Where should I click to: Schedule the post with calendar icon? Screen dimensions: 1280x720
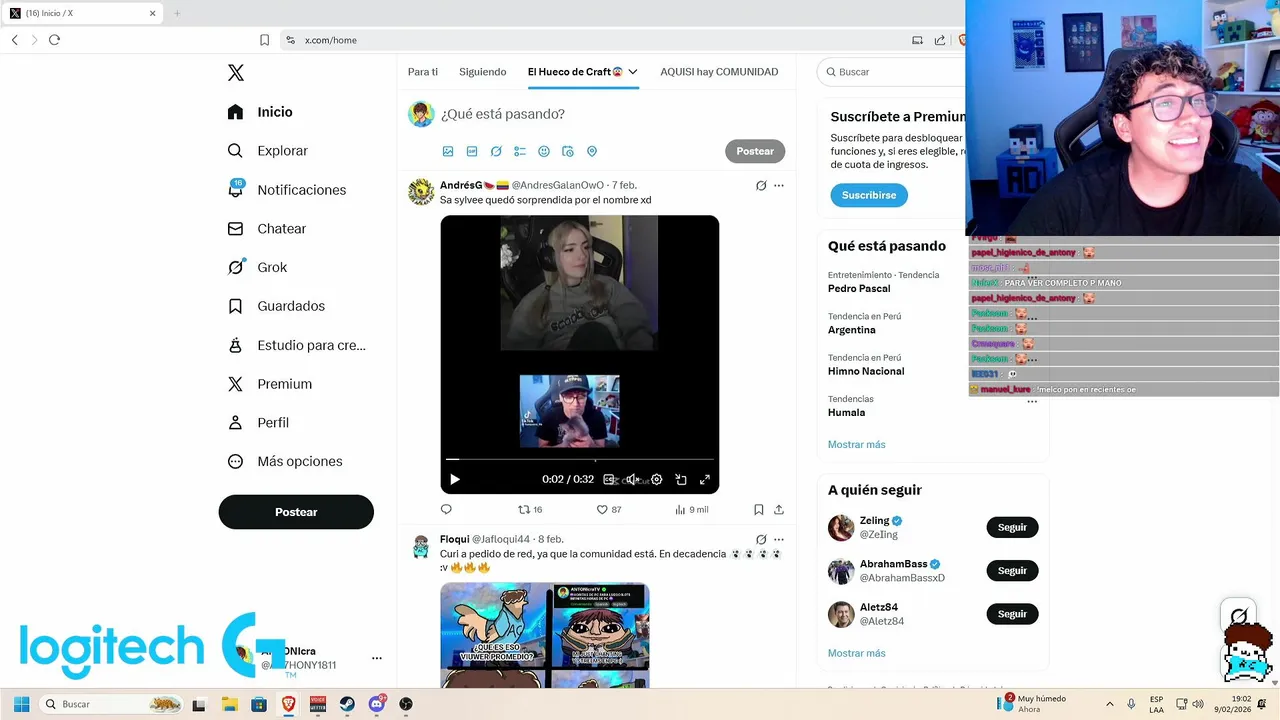pyautogui.click(x=568, y=151)
